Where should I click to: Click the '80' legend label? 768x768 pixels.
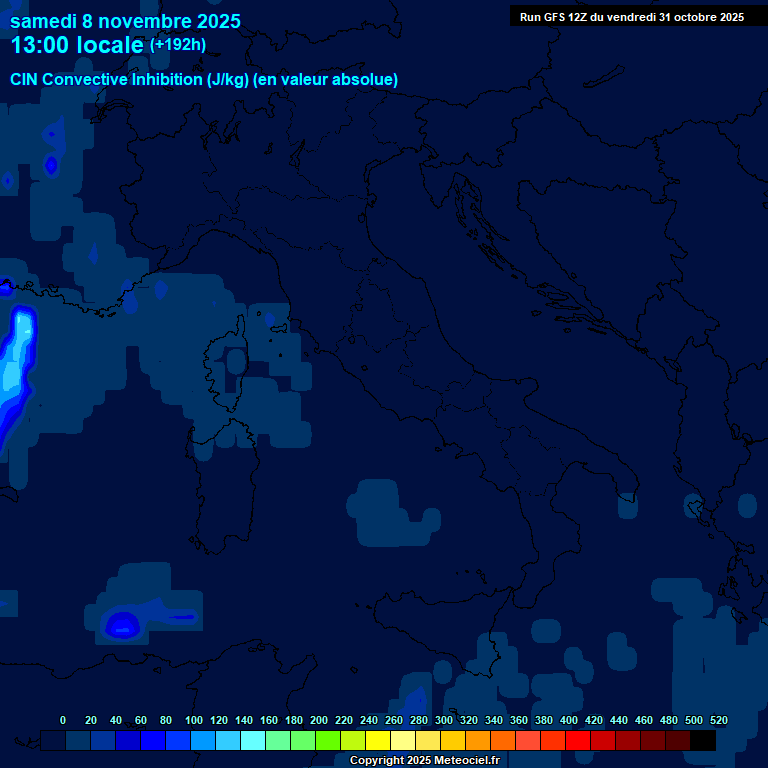pos(166,720)
